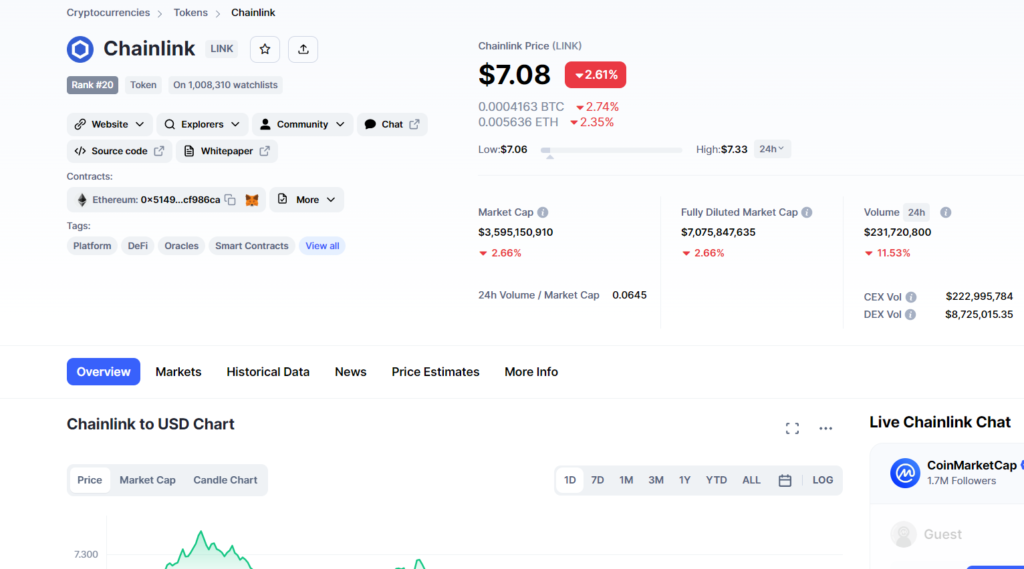1024x569 pixels.
Task: Expand the Explorers dropdown
Action: pos(204,124)
